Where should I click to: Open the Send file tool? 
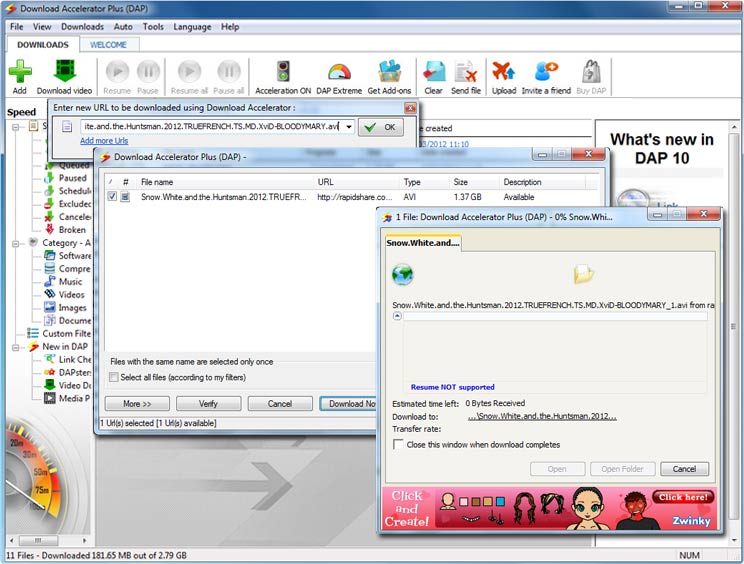[465, 72]
